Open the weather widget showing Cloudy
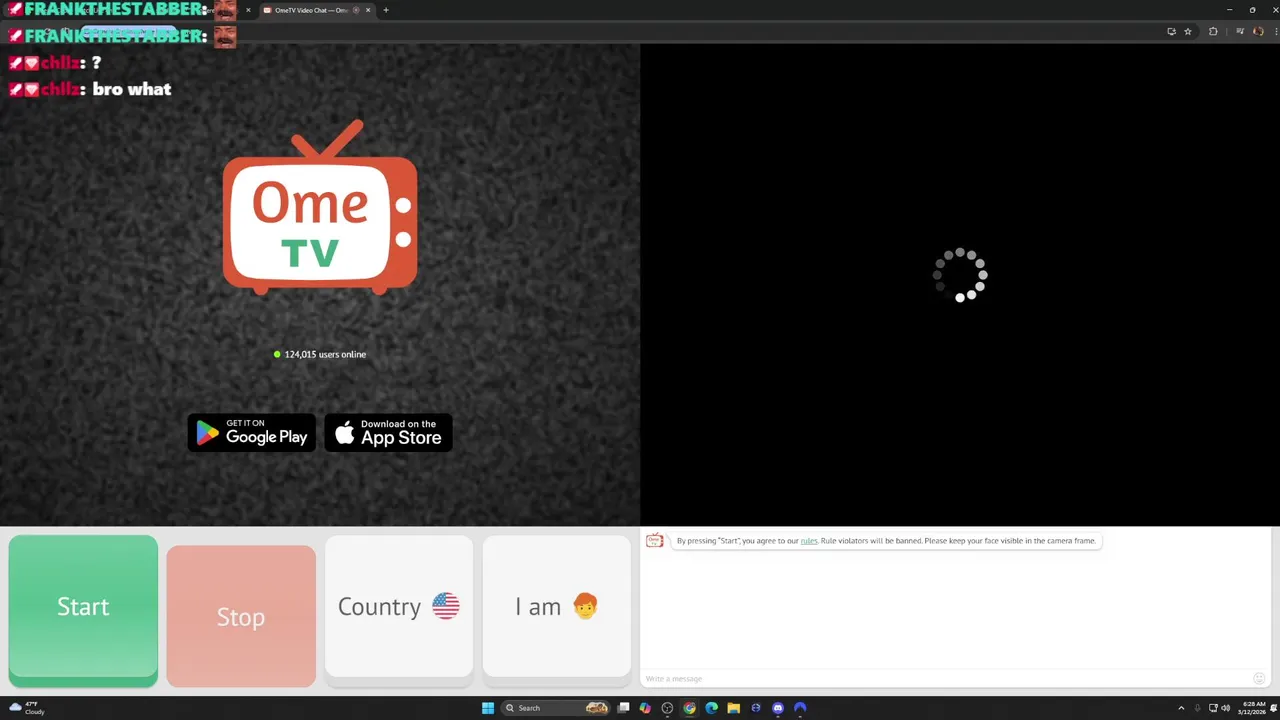Image resolution: width=1280 pixels, height=720 pixels. point(27,708)
